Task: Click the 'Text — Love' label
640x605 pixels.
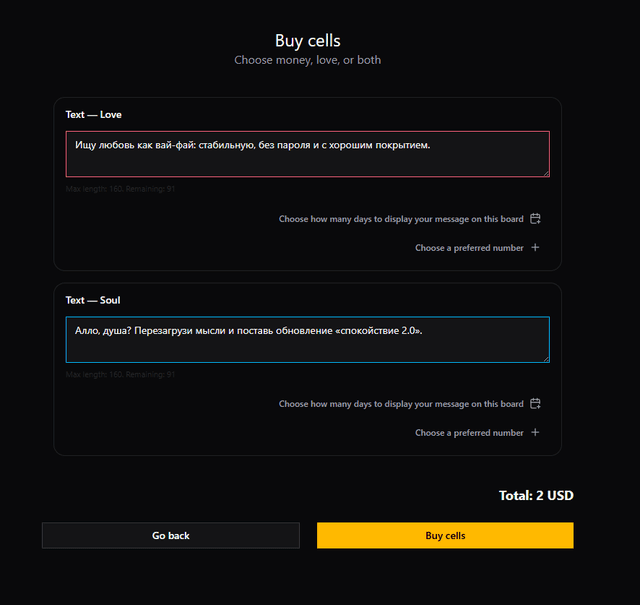Action: click(94, 115)
